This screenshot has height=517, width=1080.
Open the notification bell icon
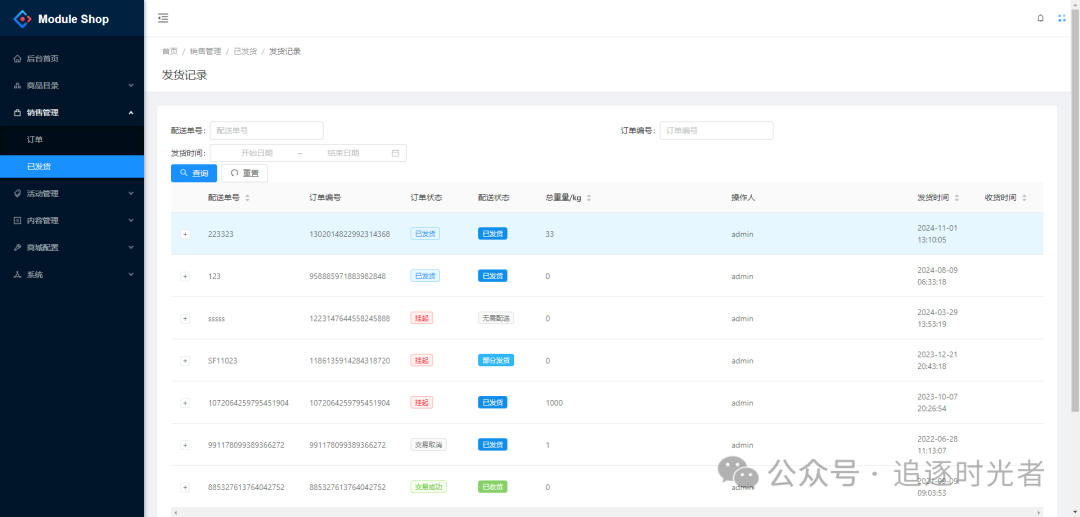pyautogui.click(x=1040, y=18)
